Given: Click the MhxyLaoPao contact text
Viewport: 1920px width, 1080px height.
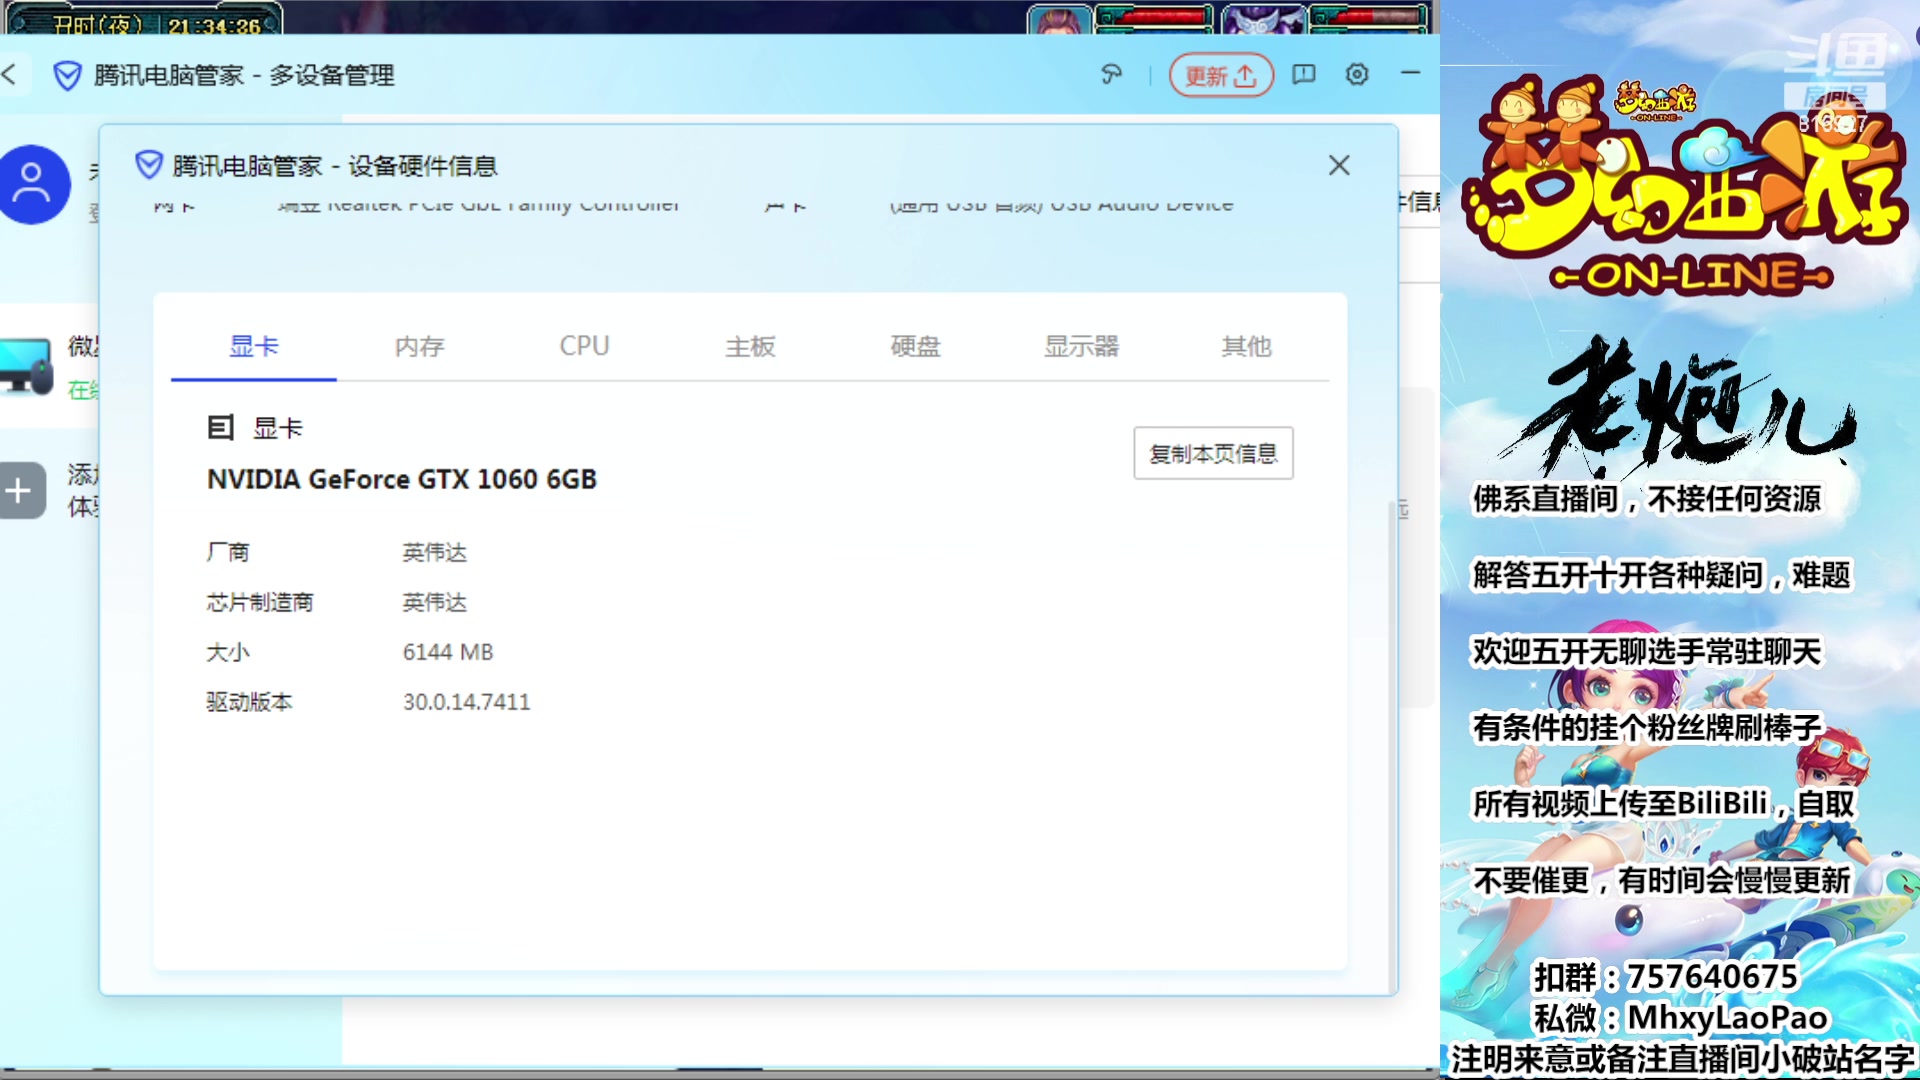Looking at the screenshot, I should (x=1728, y=1017).
